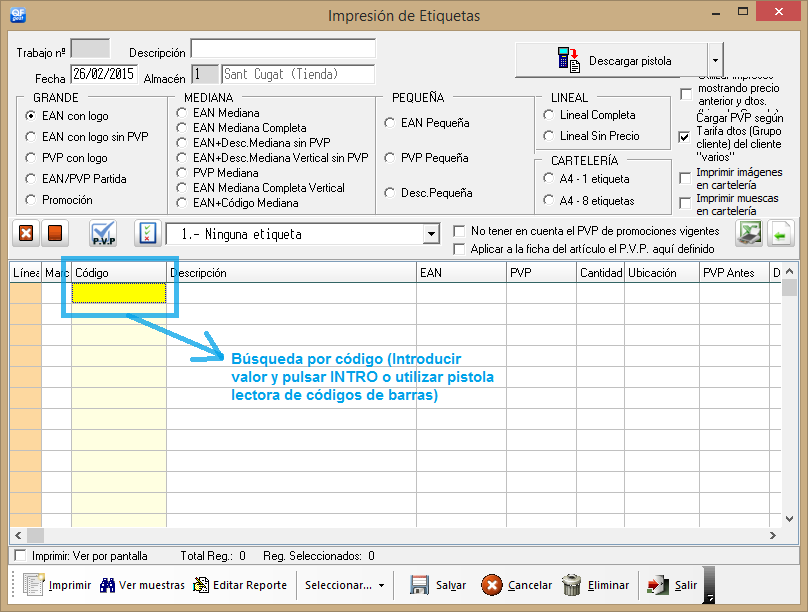
Task: Enable Imprimir muescas en cartelería checkbox
Action: [x=685, y=203]
